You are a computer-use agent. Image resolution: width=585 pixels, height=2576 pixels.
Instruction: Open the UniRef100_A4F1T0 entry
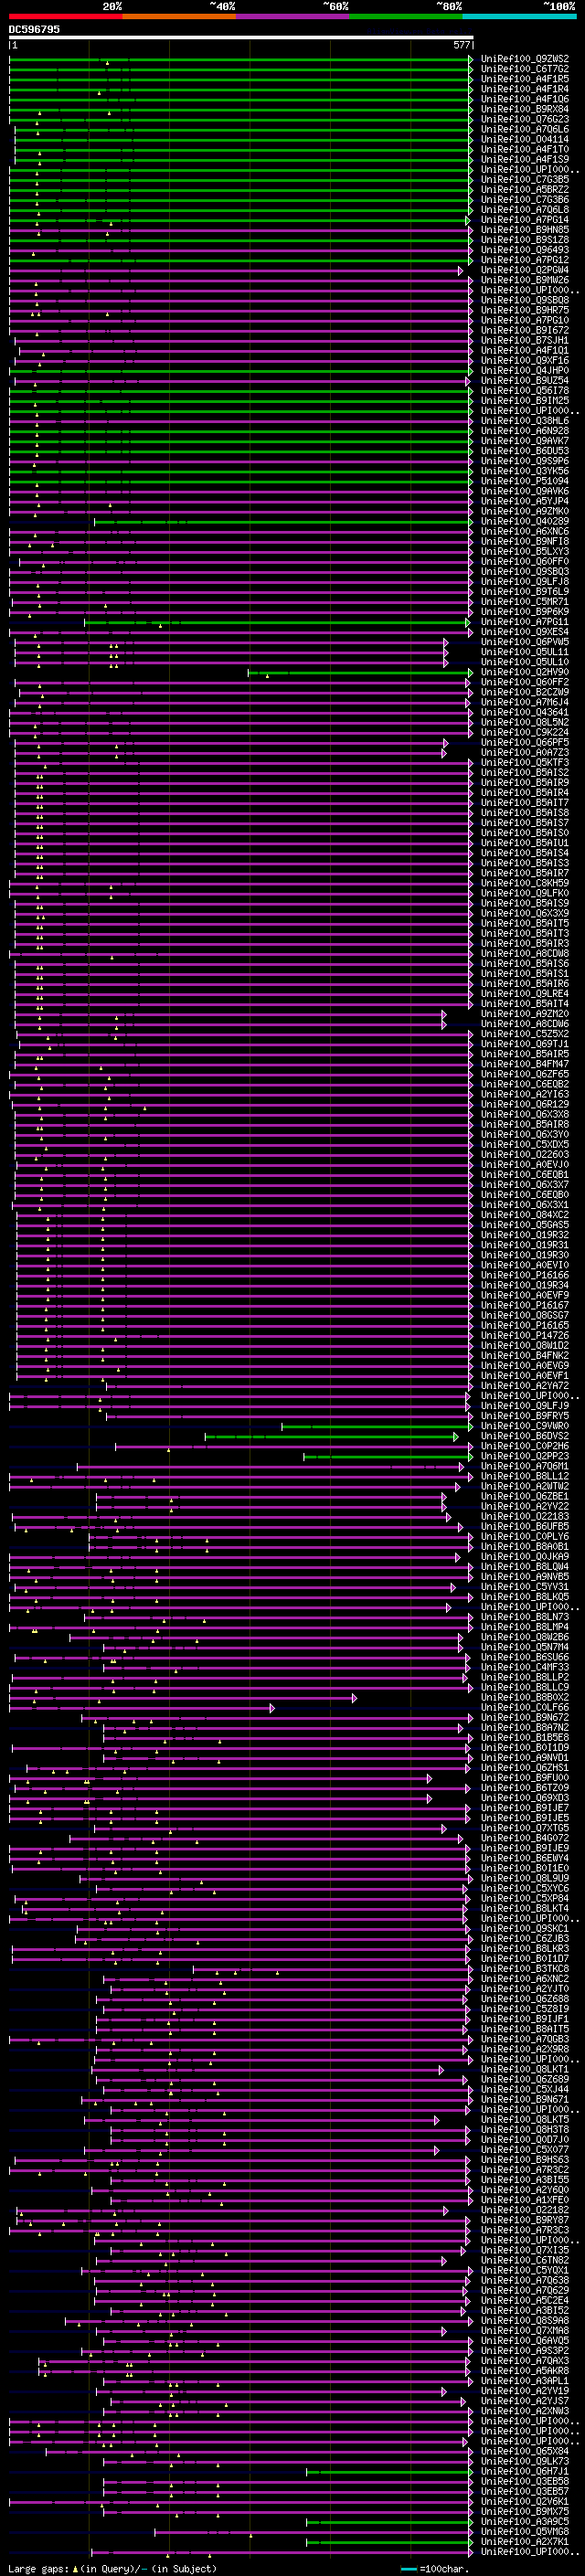click(x=525, y=149)
